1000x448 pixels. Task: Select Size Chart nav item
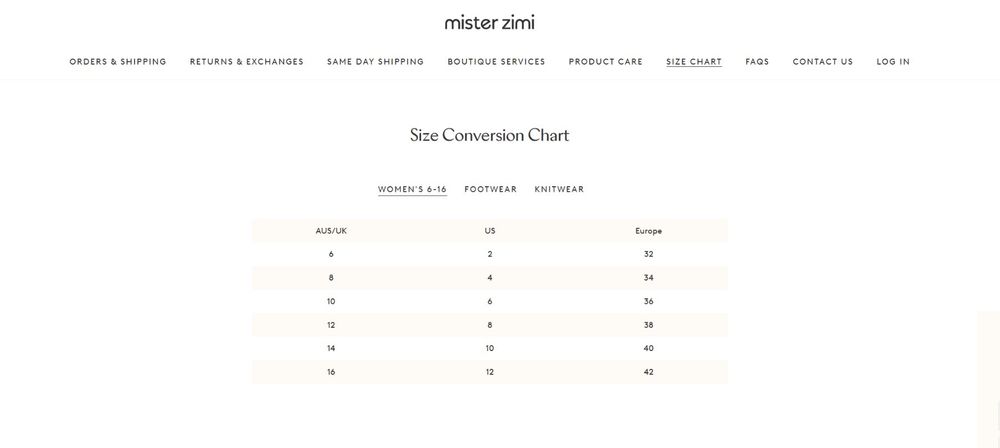[694, 62]
